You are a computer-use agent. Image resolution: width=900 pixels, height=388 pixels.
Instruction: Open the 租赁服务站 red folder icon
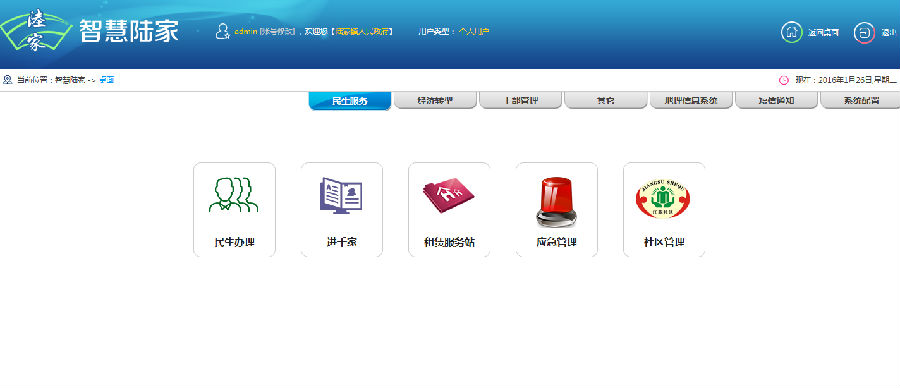449,195
